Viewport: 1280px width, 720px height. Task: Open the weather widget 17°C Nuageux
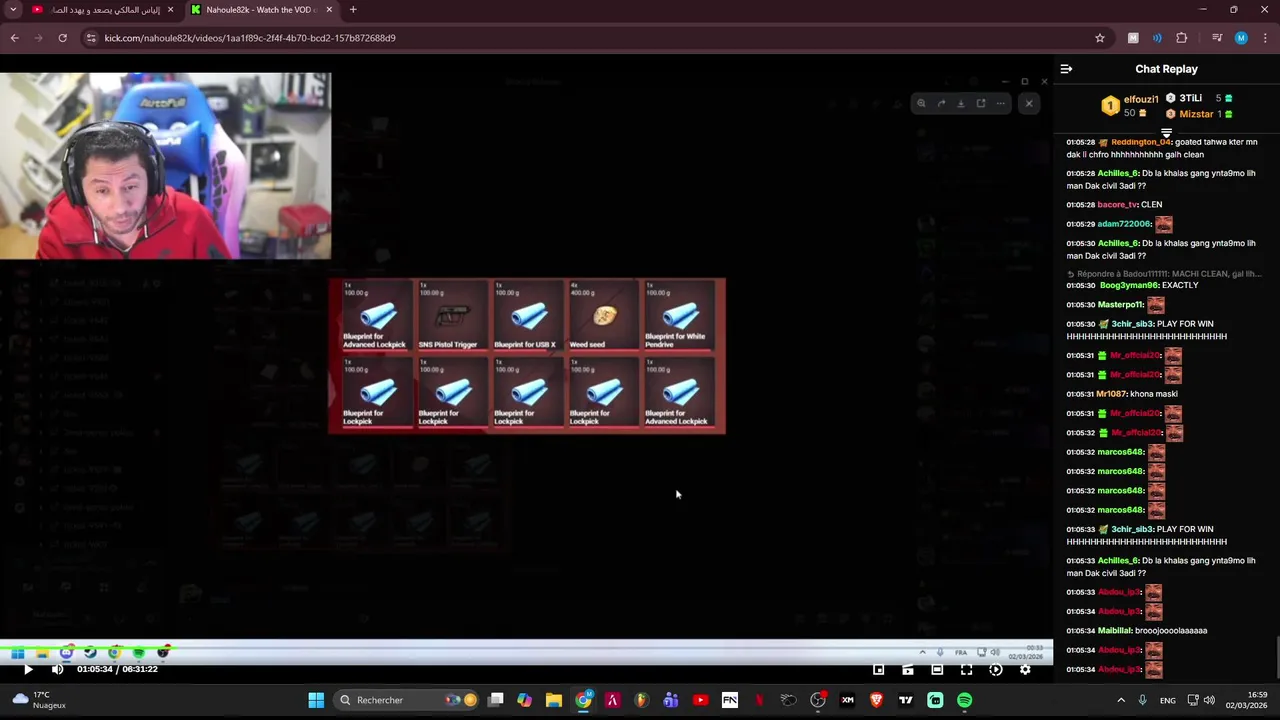pyautogui.click(x=38, y=700)
